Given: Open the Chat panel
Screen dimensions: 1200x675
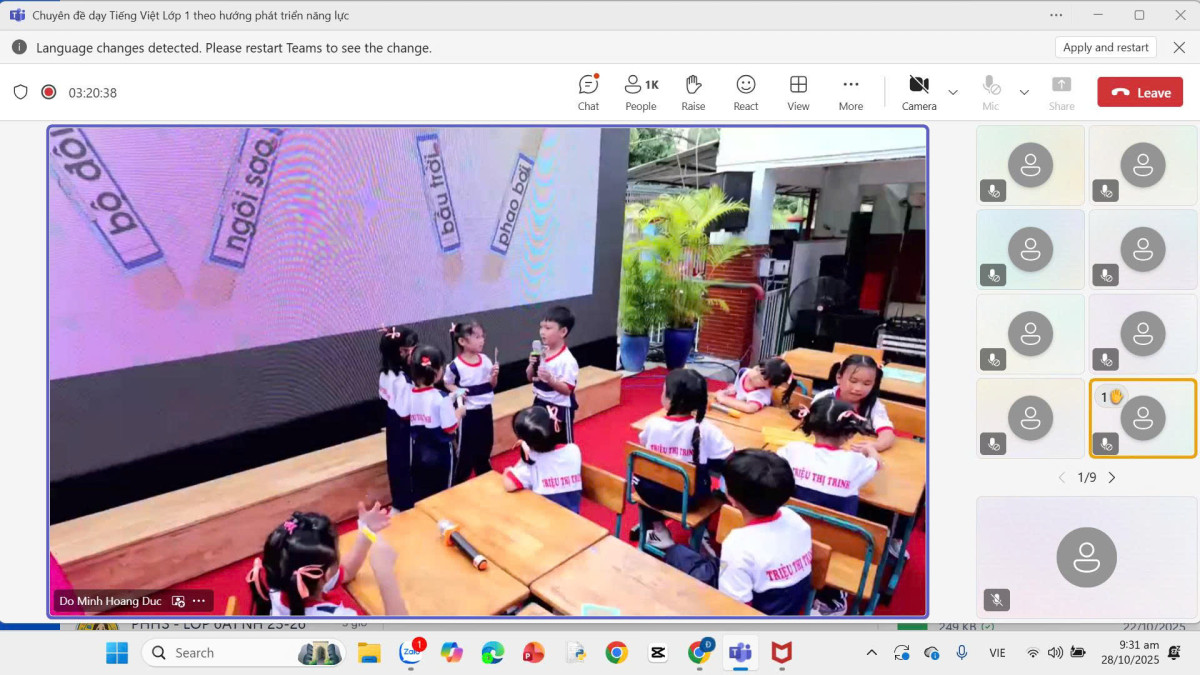Looking at the screenshot, I should pyautogui.click(x=588, y=92).
